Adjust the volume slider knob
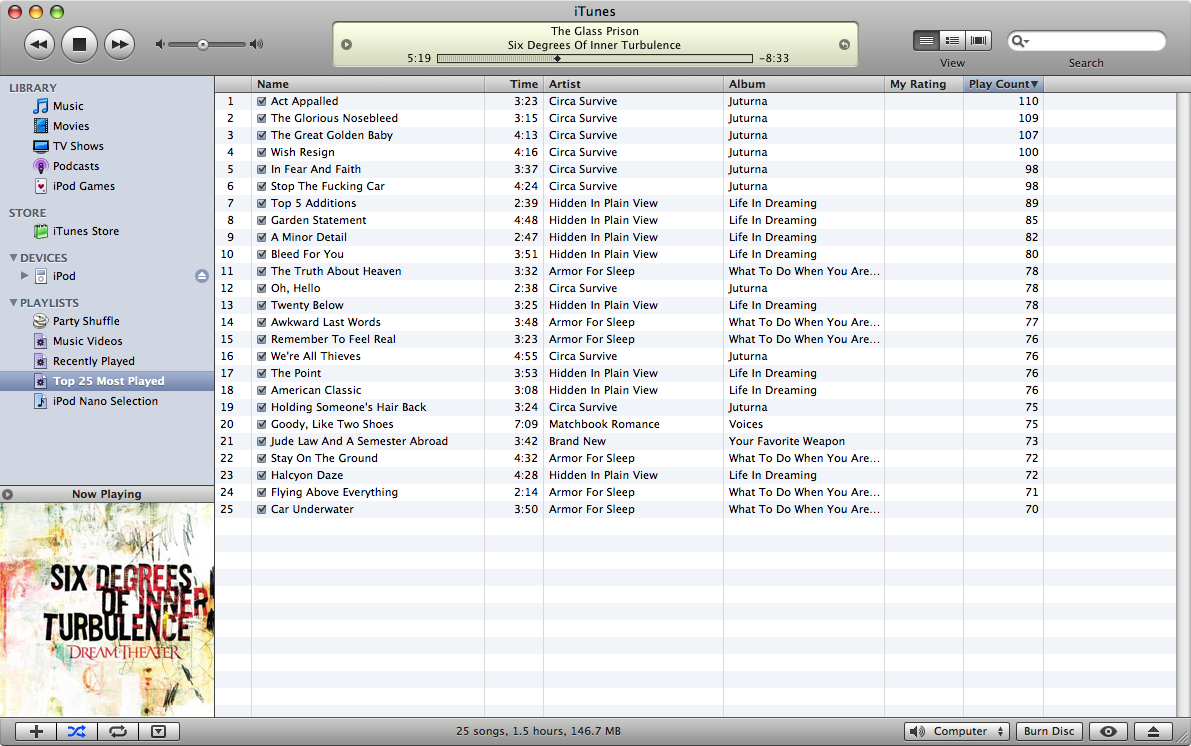 [x=203, y=44]
